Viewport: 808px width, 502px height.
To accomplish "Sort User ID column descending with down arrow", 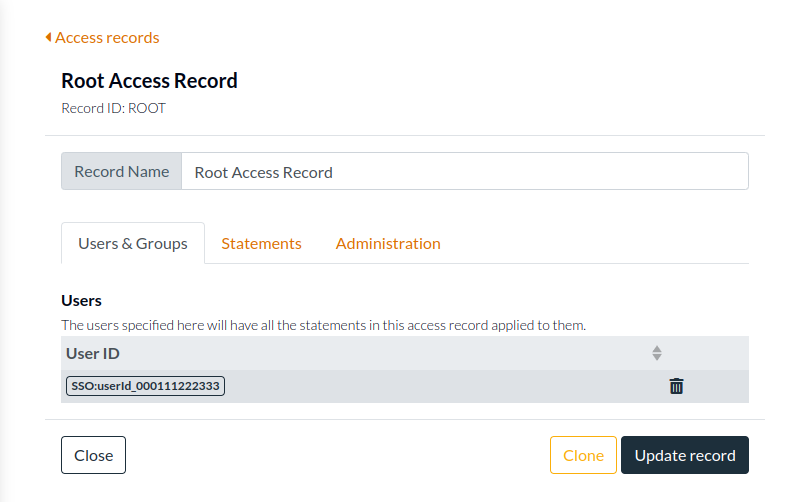I will pos(657,357).
